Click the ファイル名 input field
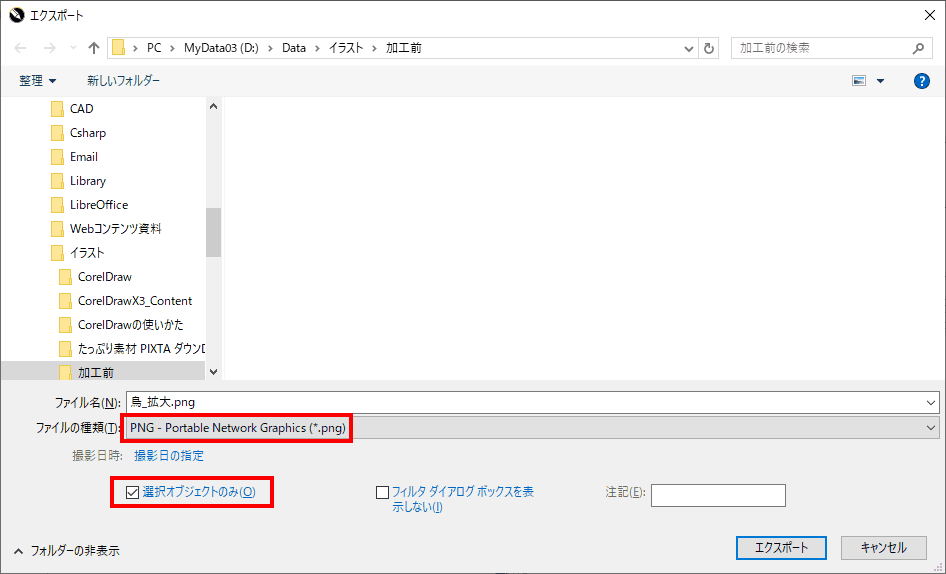 click(532, 403)
